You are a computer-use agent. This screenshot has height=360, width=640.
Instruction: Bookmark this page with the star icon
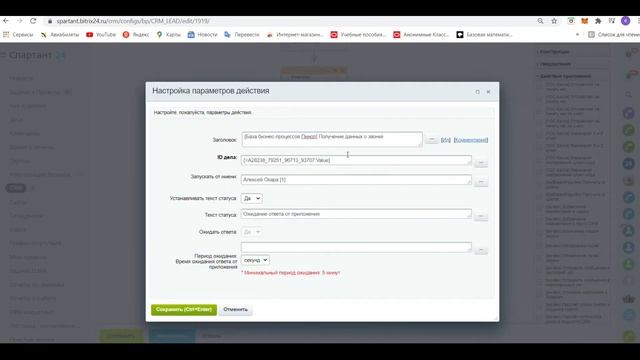pyautogui.click(x=554, y=21)
